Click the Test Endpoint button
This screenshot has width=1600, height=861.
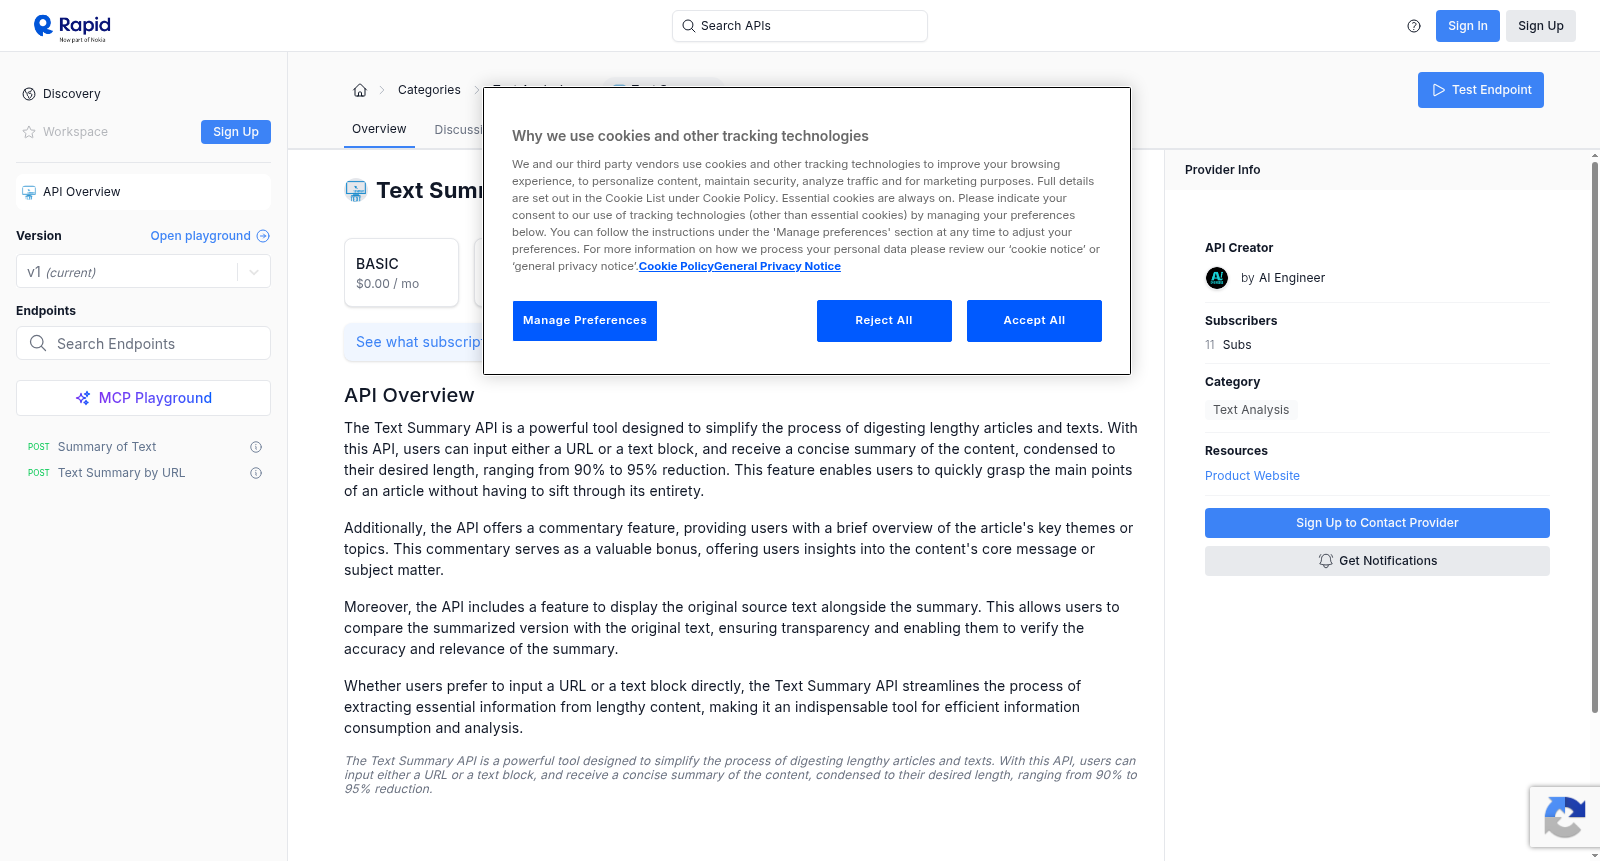coord(1480,90)
